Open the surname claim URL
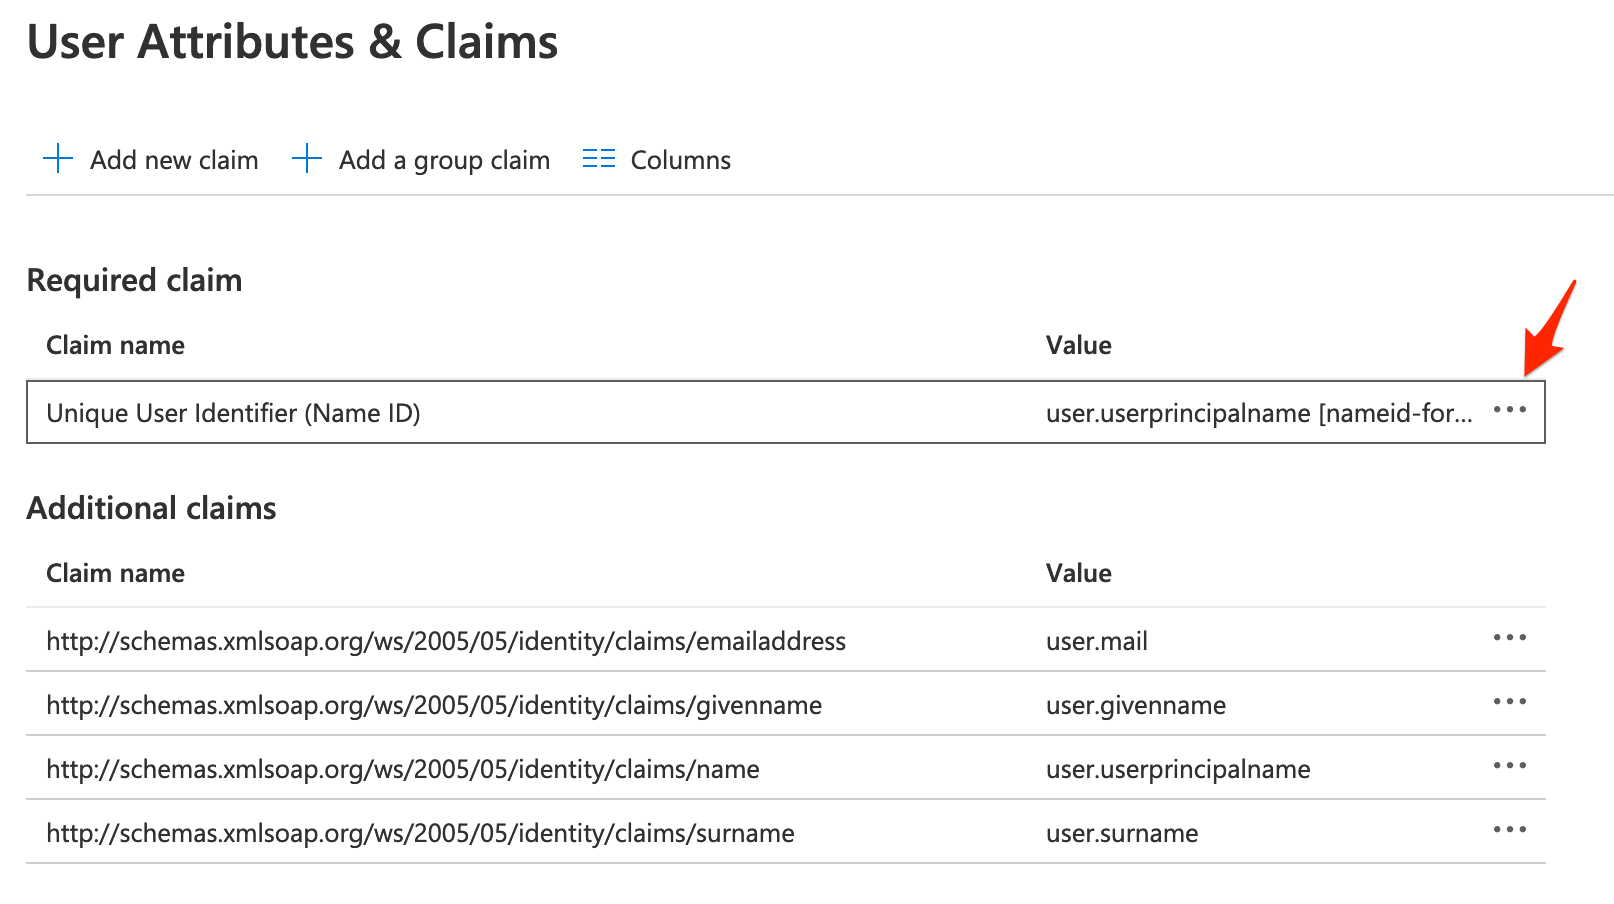 click(x=420, y=833)
